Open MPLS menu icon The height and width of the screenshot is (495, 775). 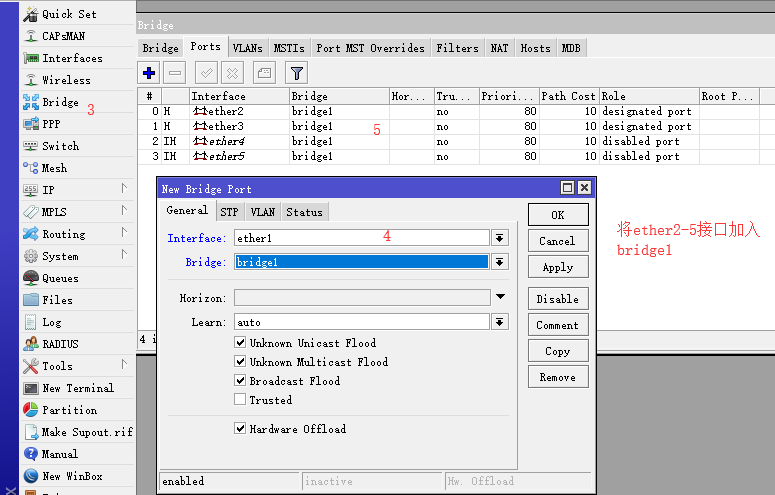click(31, 212)
